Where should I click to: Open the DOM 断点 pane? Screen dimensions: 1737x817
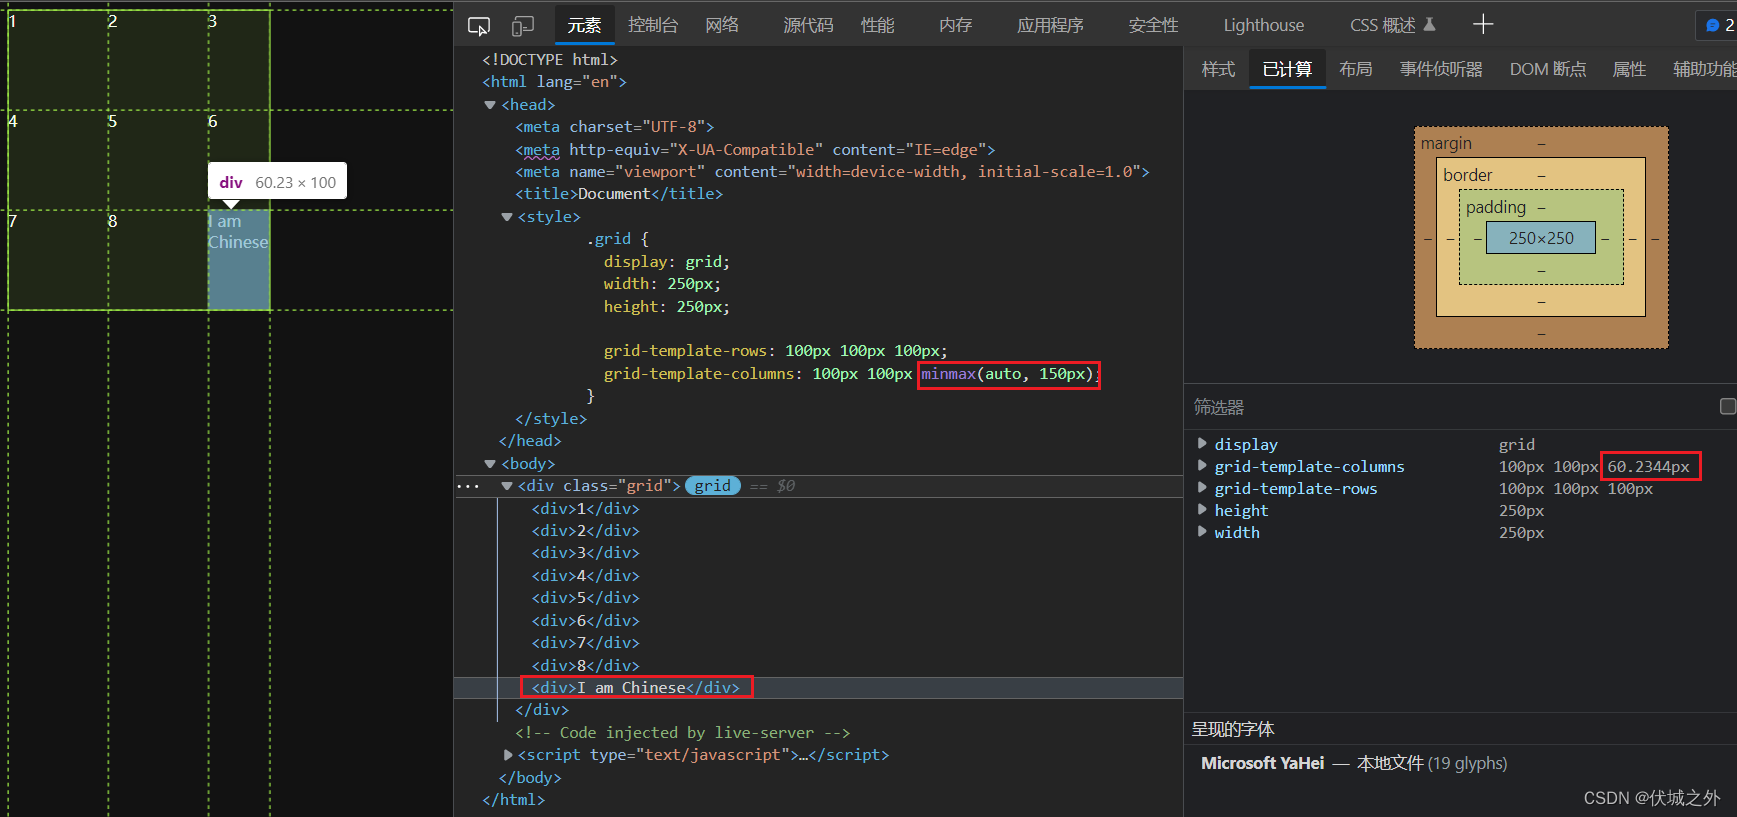click(1548, 69)
